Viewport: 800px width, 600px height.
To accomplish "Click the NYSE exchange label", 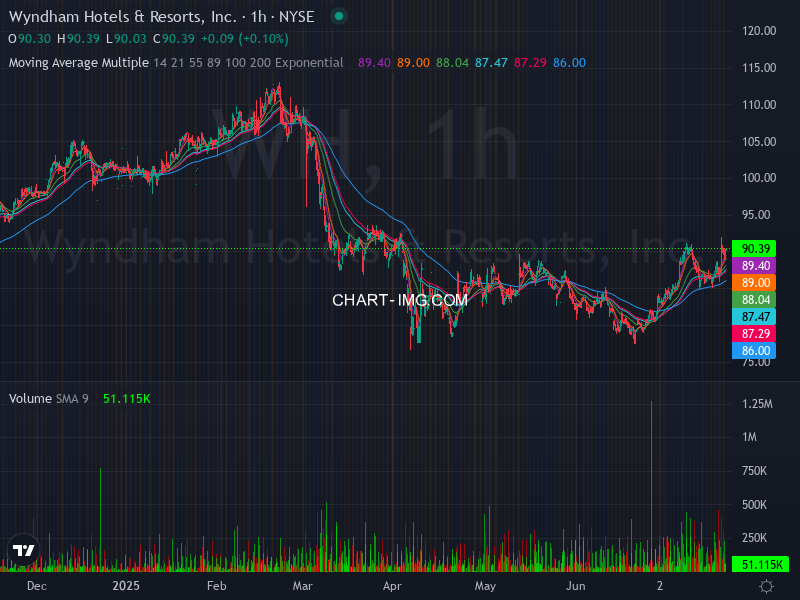I will click(x=296, y=17).
